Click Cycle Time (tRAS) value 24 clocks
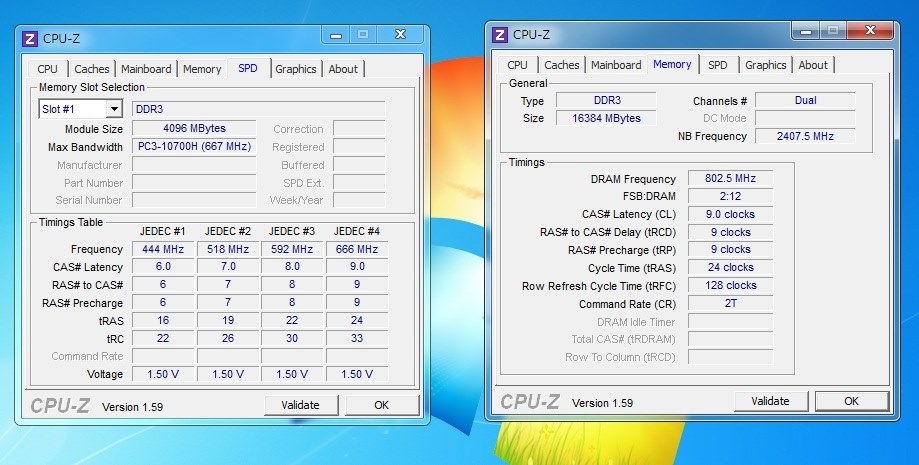This screenshot has width=919, height=465. point(730,267)
